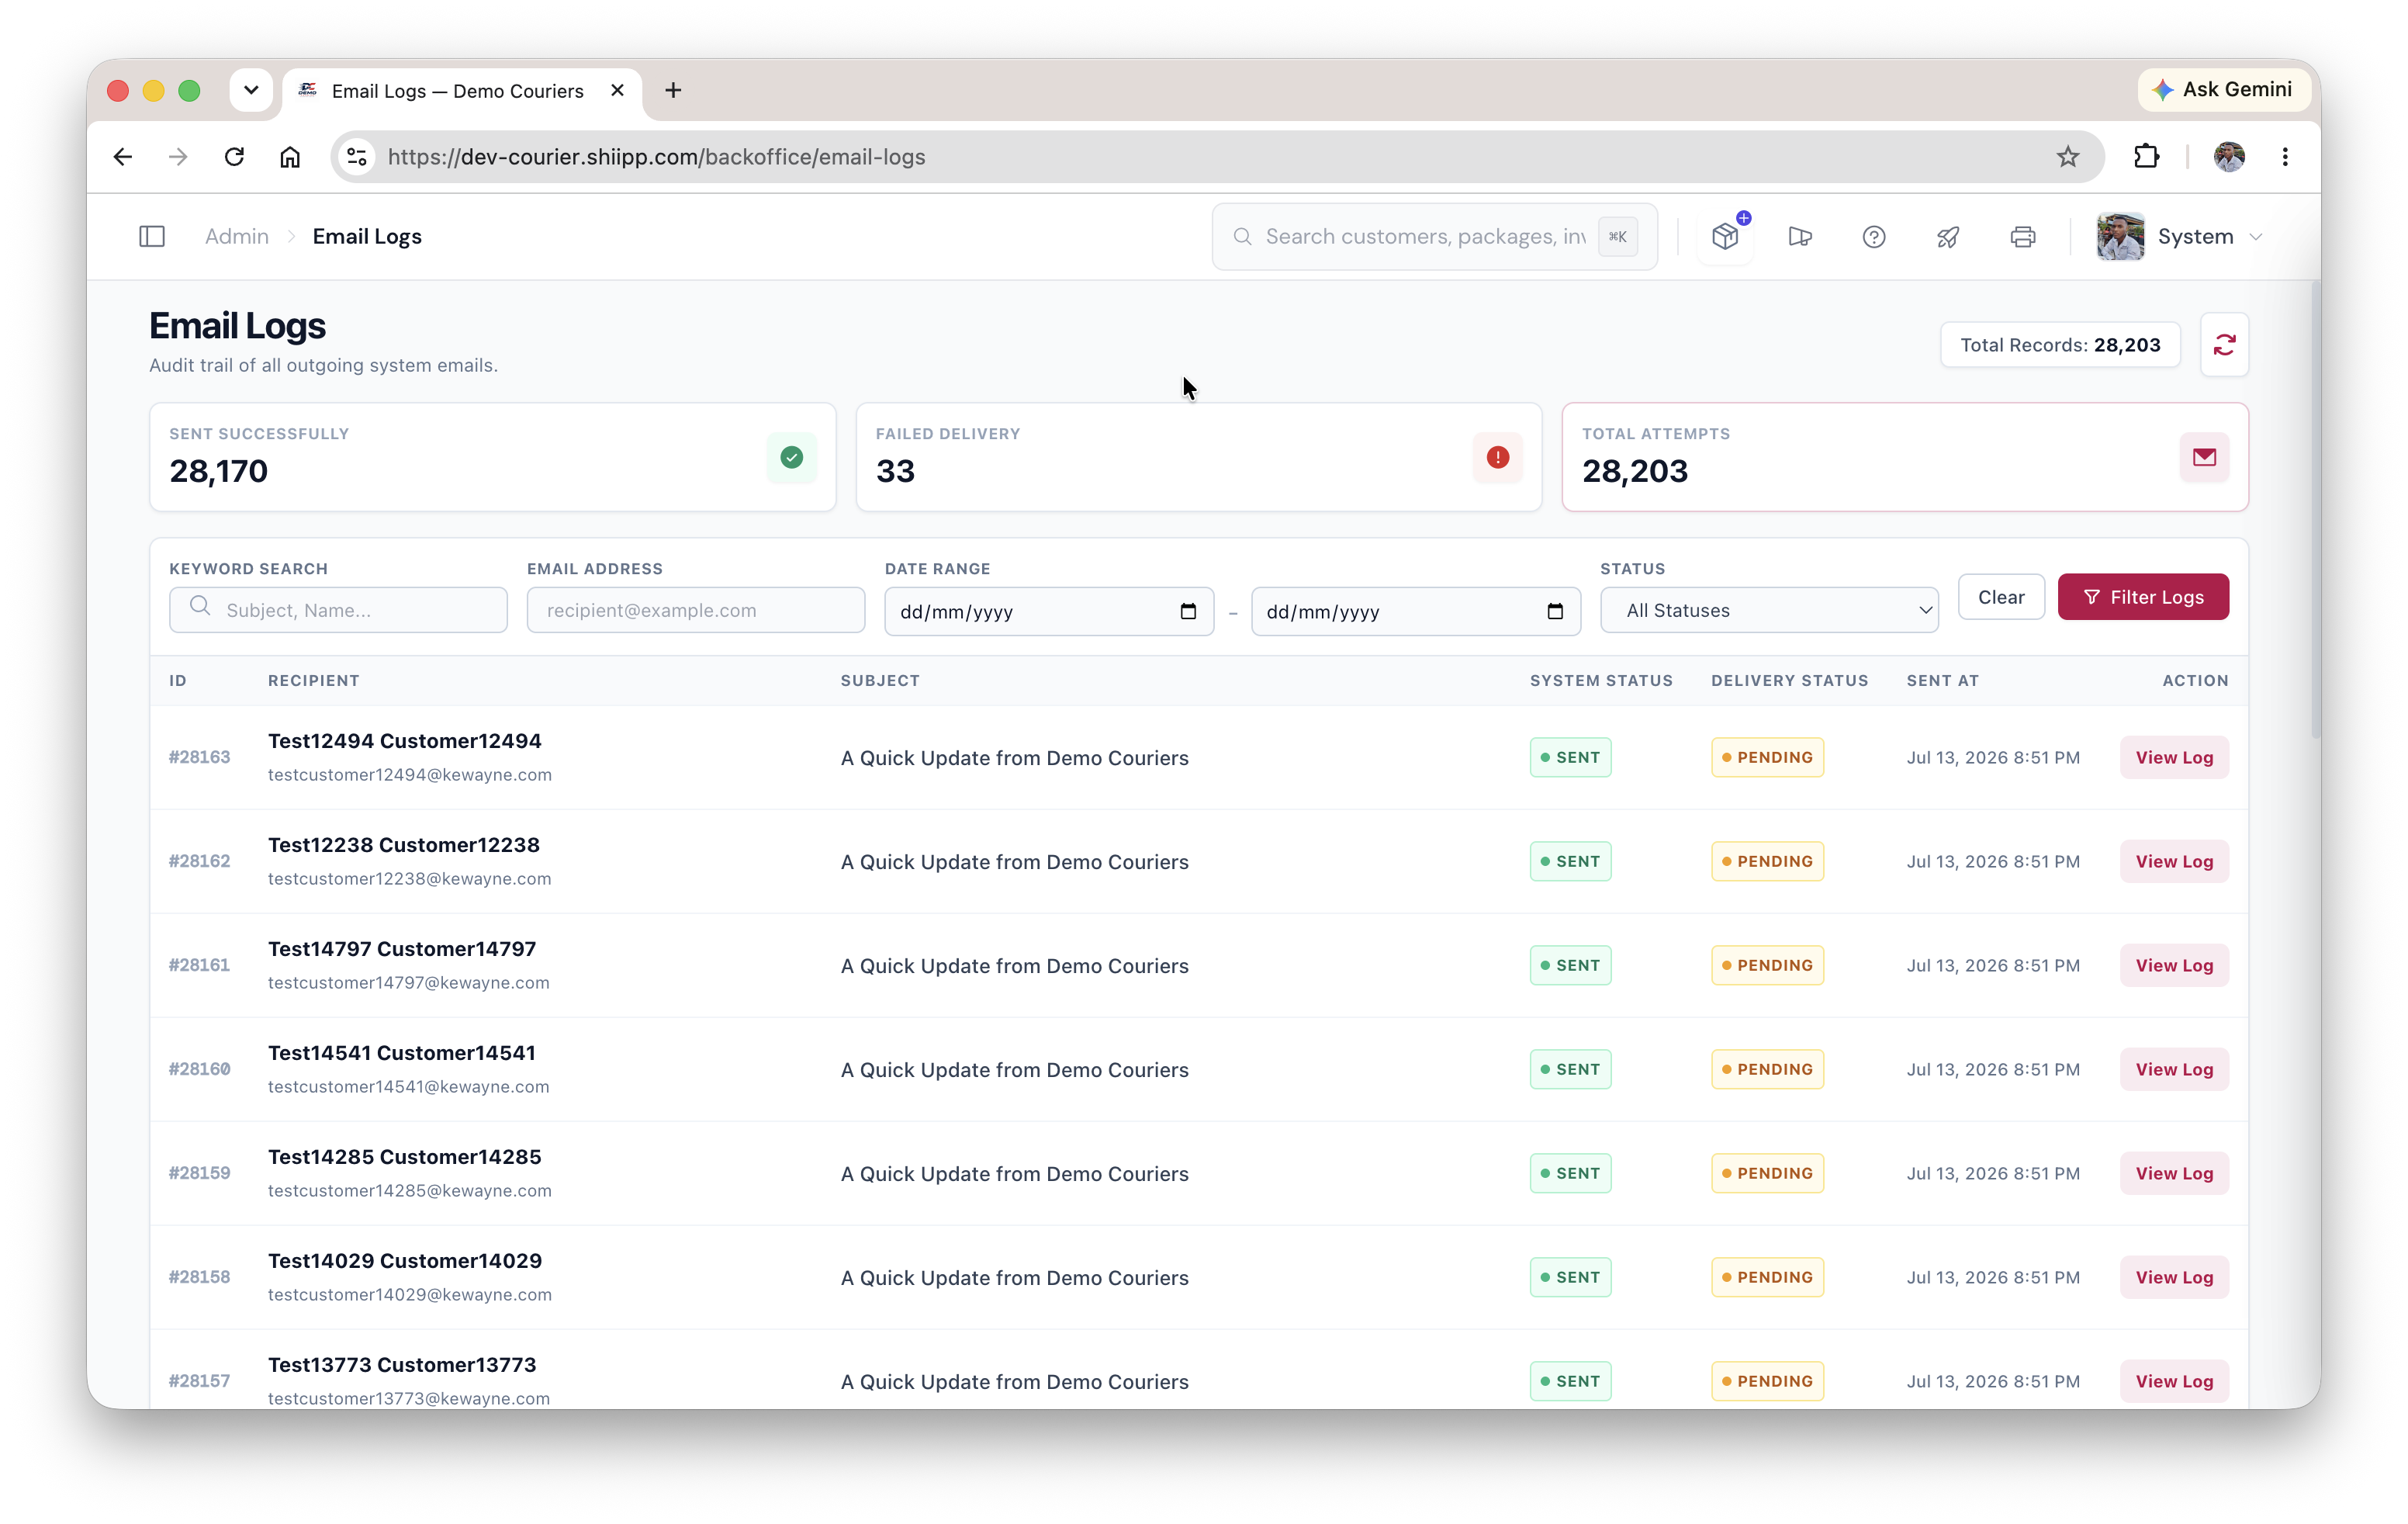Screen dimensions: 2408x1524
Task: Click the browser home icon
Action: tap(290, 157)
